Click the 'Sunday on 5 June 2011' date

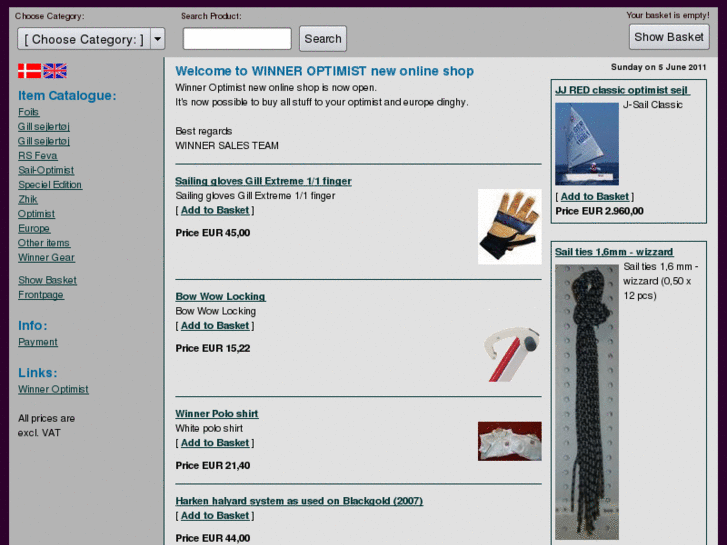pos(658,67)
